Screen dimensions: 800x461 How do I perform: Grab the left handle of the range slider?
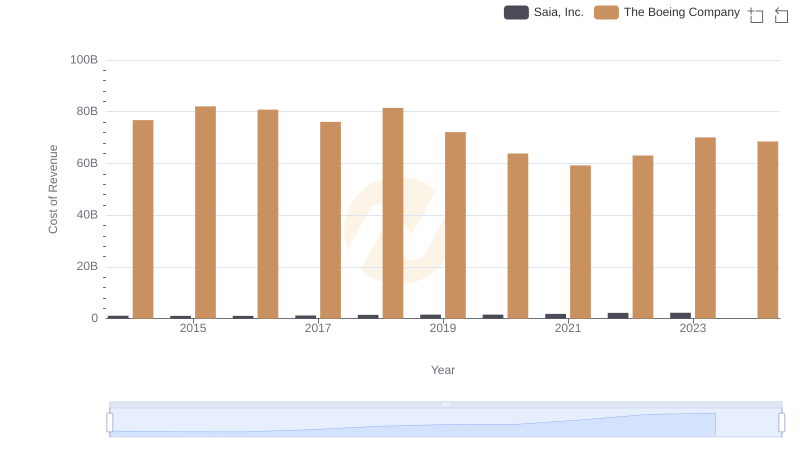click(x=110, y=423)
